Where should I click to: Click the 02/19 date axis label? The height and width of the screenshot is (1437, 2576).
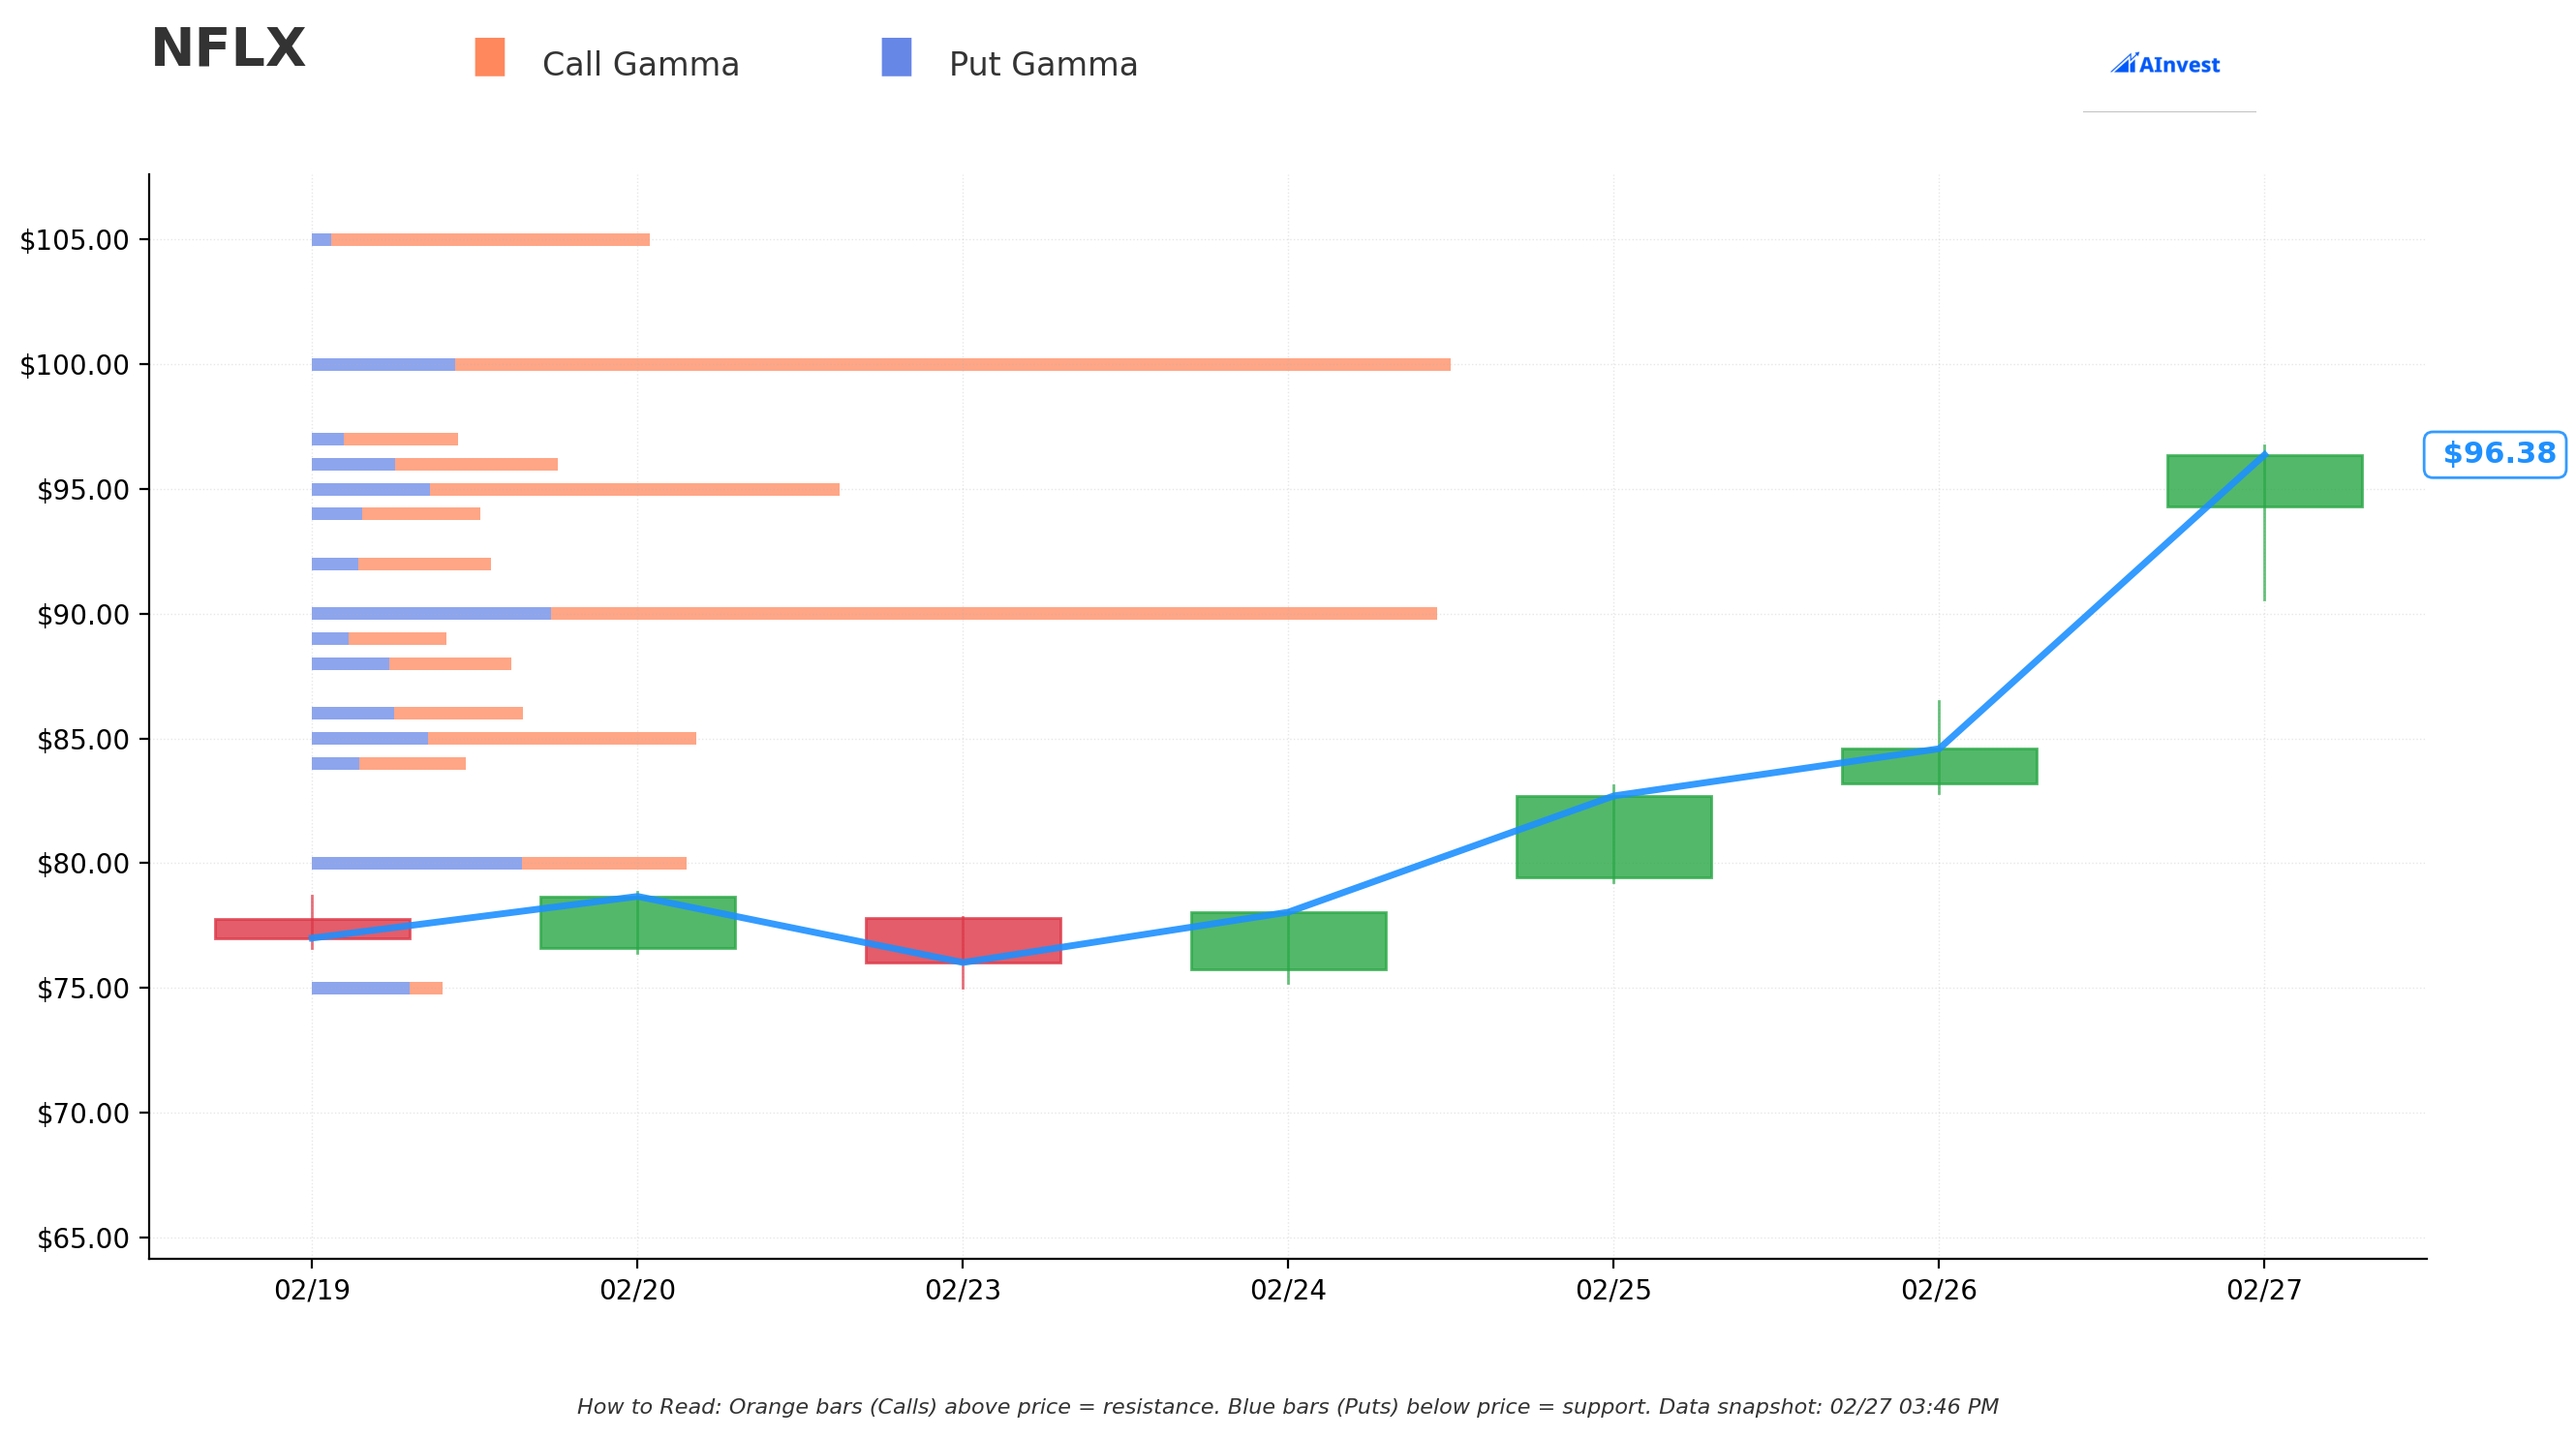click(312, 1290)
